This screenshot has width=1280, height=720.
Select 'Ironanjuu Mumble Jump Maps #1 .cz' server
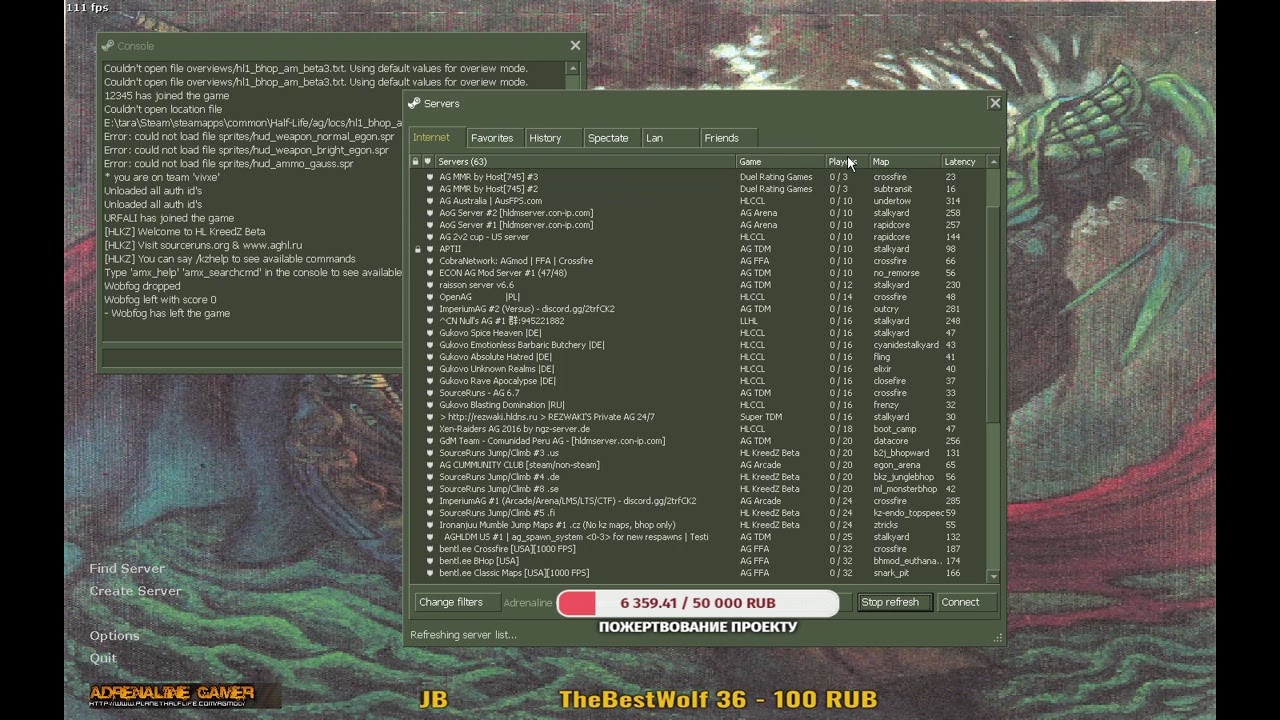pyautogui.click(x=700, y=525)
